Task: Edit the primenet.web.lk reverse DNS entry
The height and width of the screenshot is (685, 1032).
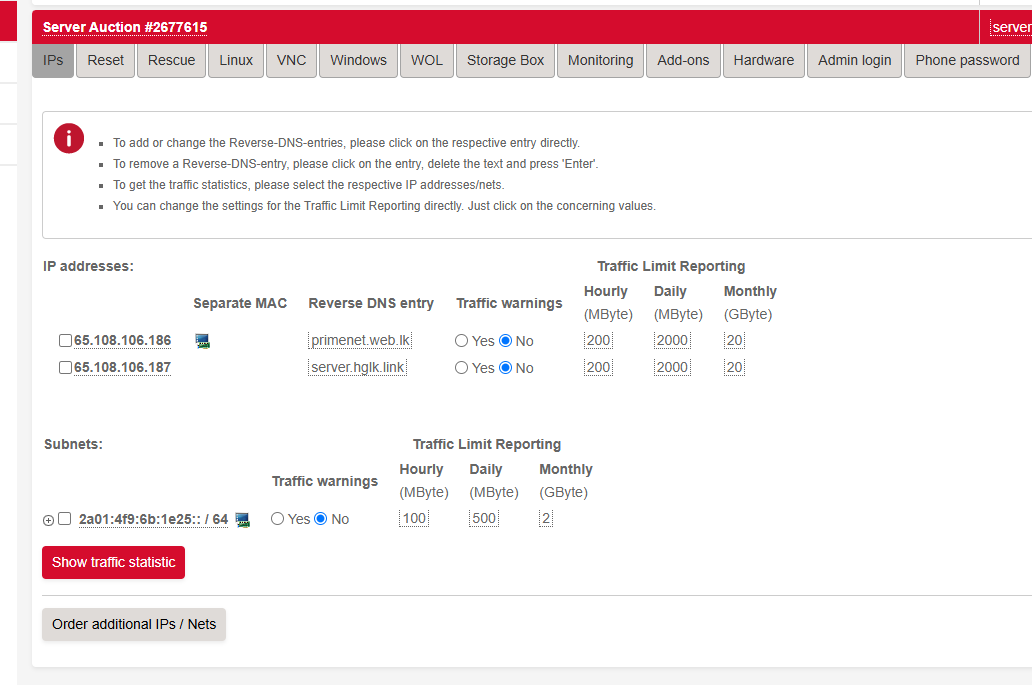Action: tap(361, 341)
